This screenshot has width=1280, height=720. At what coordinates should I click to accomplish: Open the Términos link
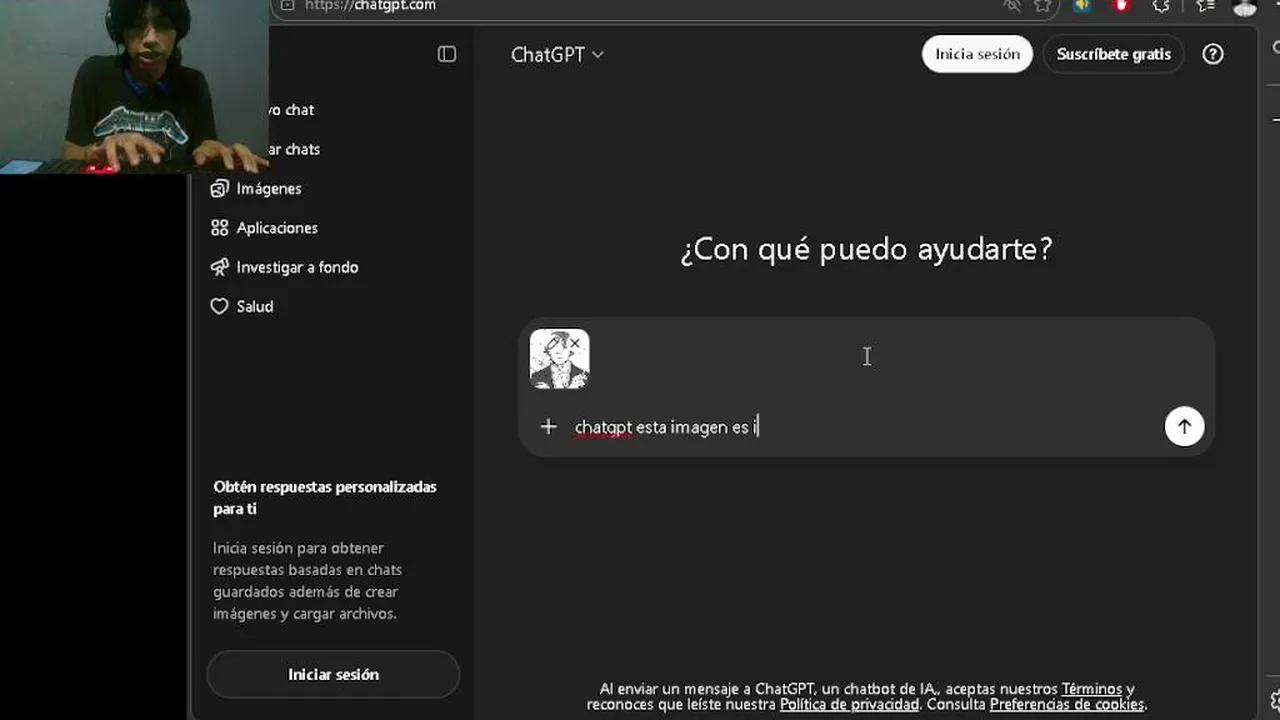pyautogui.click(x=1092, y=689)
